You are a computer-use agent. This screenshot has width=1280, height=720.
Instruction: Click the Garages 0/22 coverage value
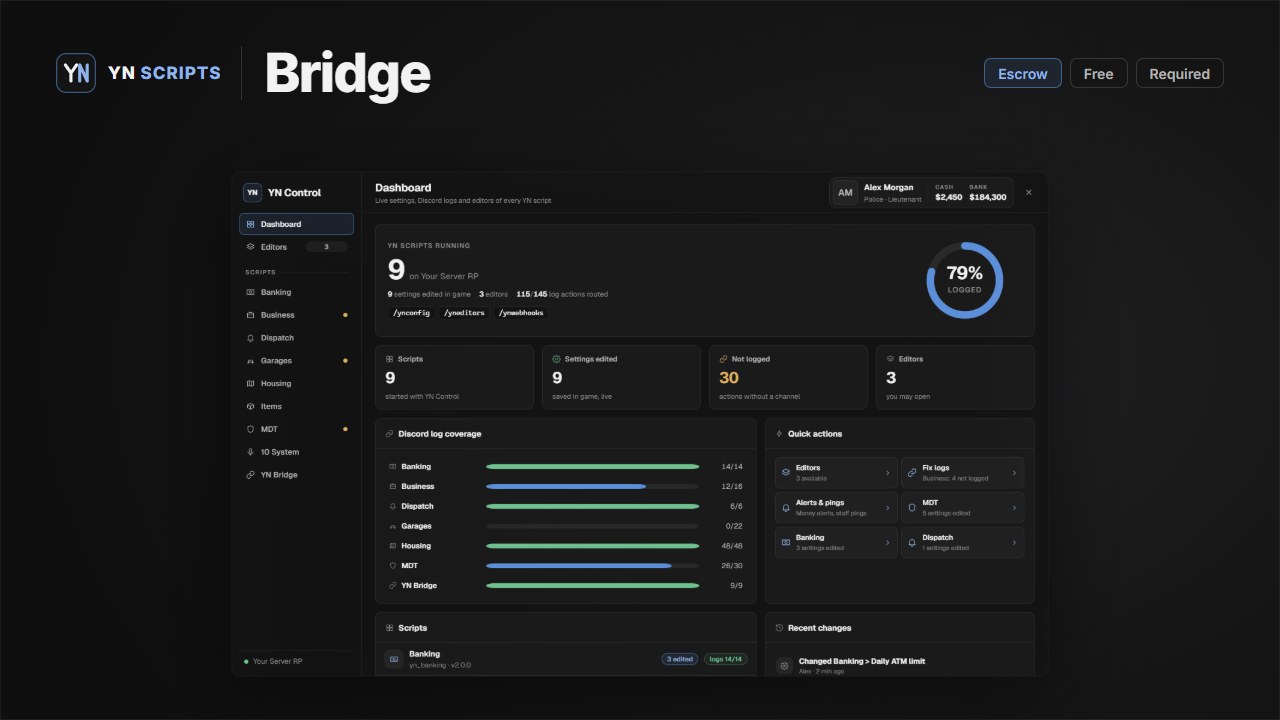(734, 526)
